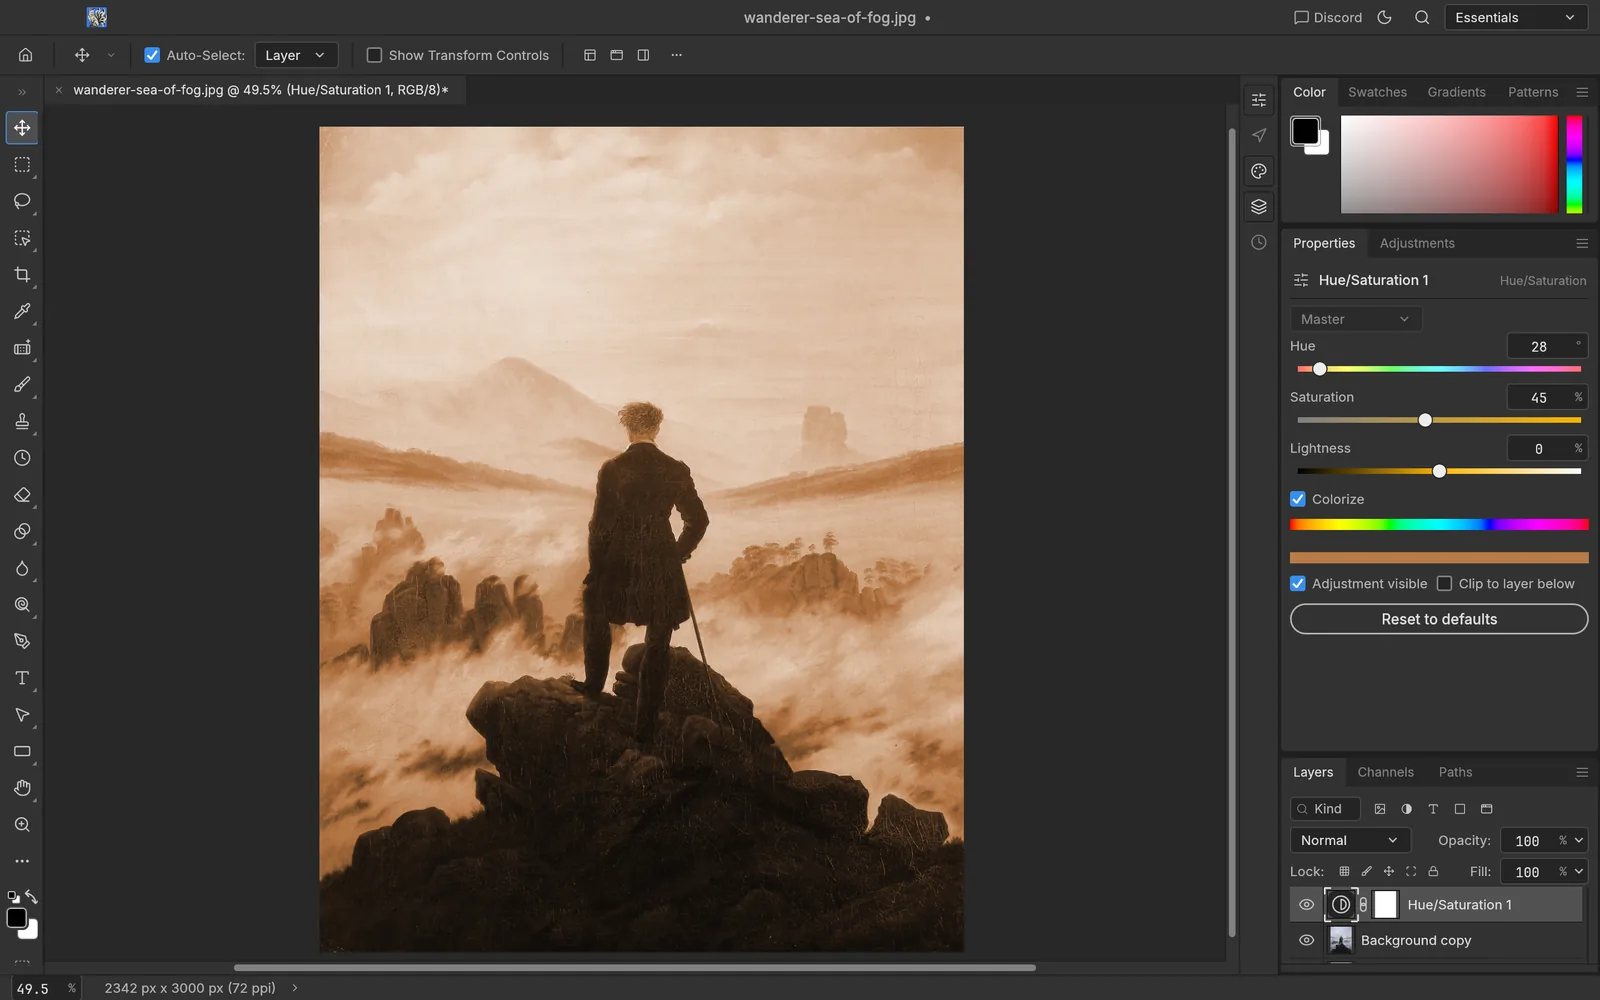Open the Essentials workspace dropdown
Viewport: 1600px width, 1000px height.
(1516, 18)
